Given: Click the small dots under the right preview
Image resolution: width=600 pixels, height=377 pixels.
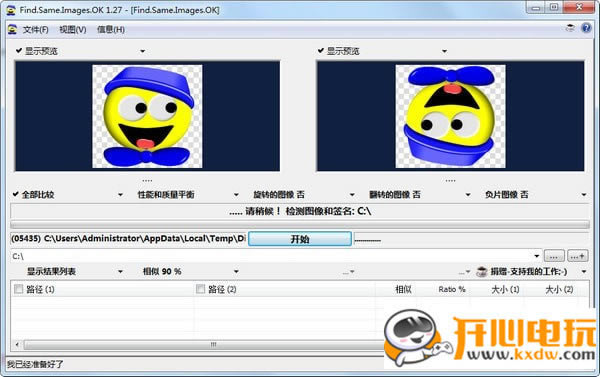Looking at the screenshot, I should tap(450, 180).
